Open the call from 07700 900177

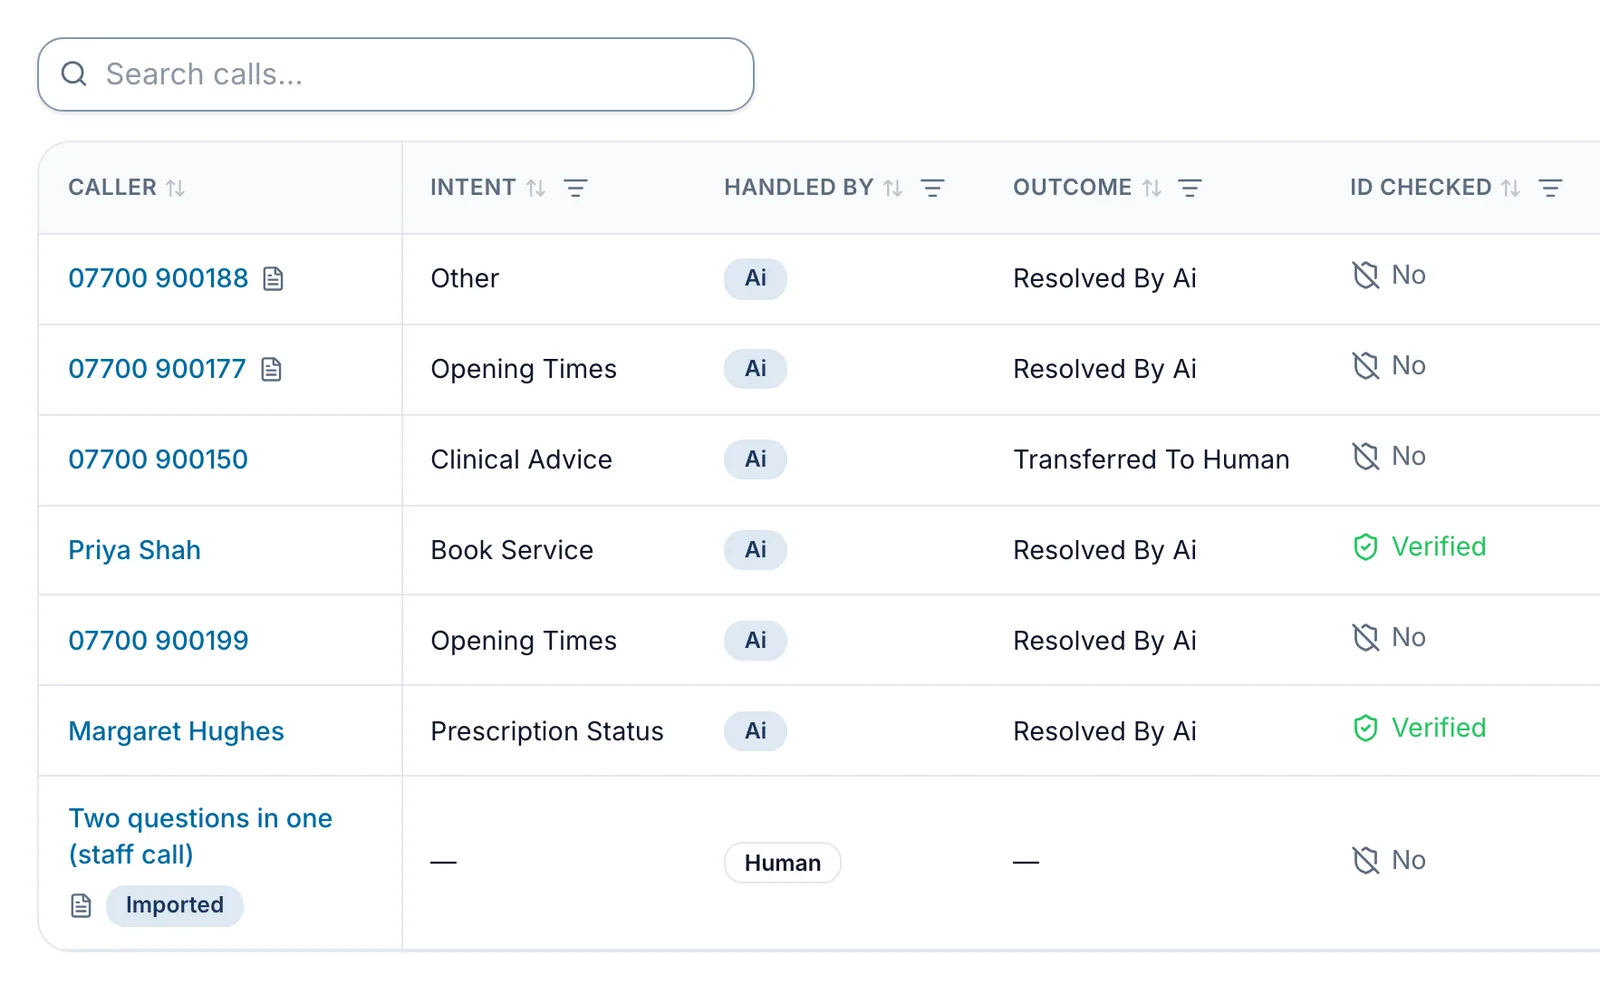point(157,369)
